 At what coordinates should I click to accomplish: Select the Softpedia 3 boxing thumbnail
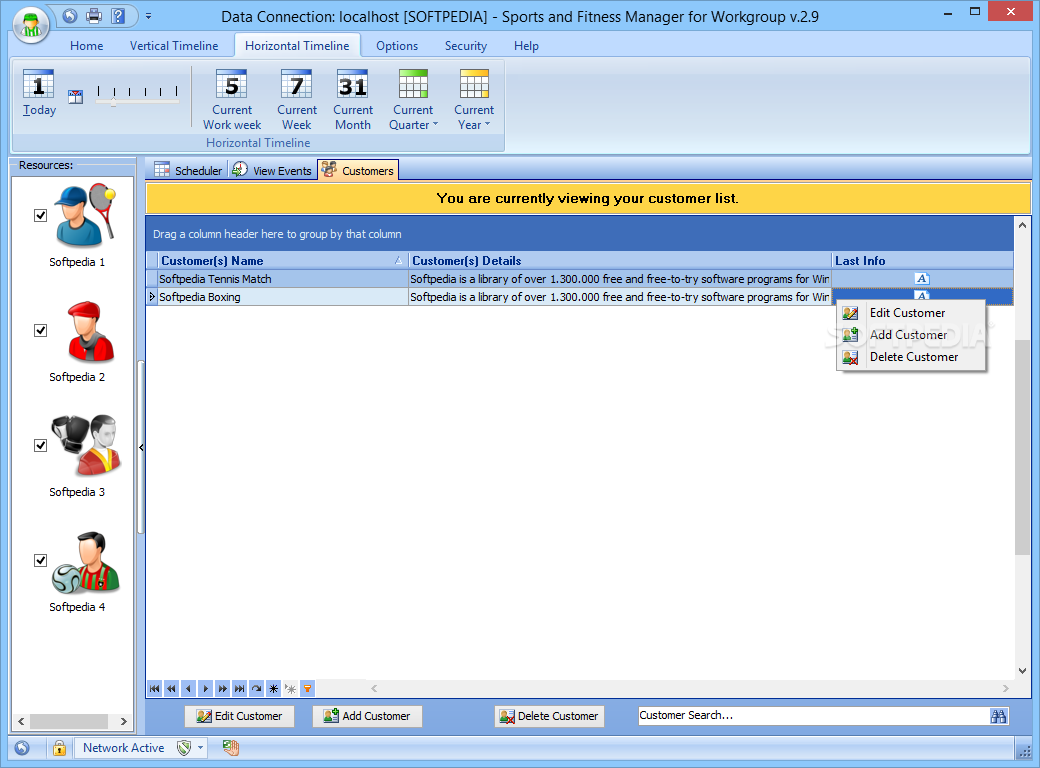click(87, 446)
